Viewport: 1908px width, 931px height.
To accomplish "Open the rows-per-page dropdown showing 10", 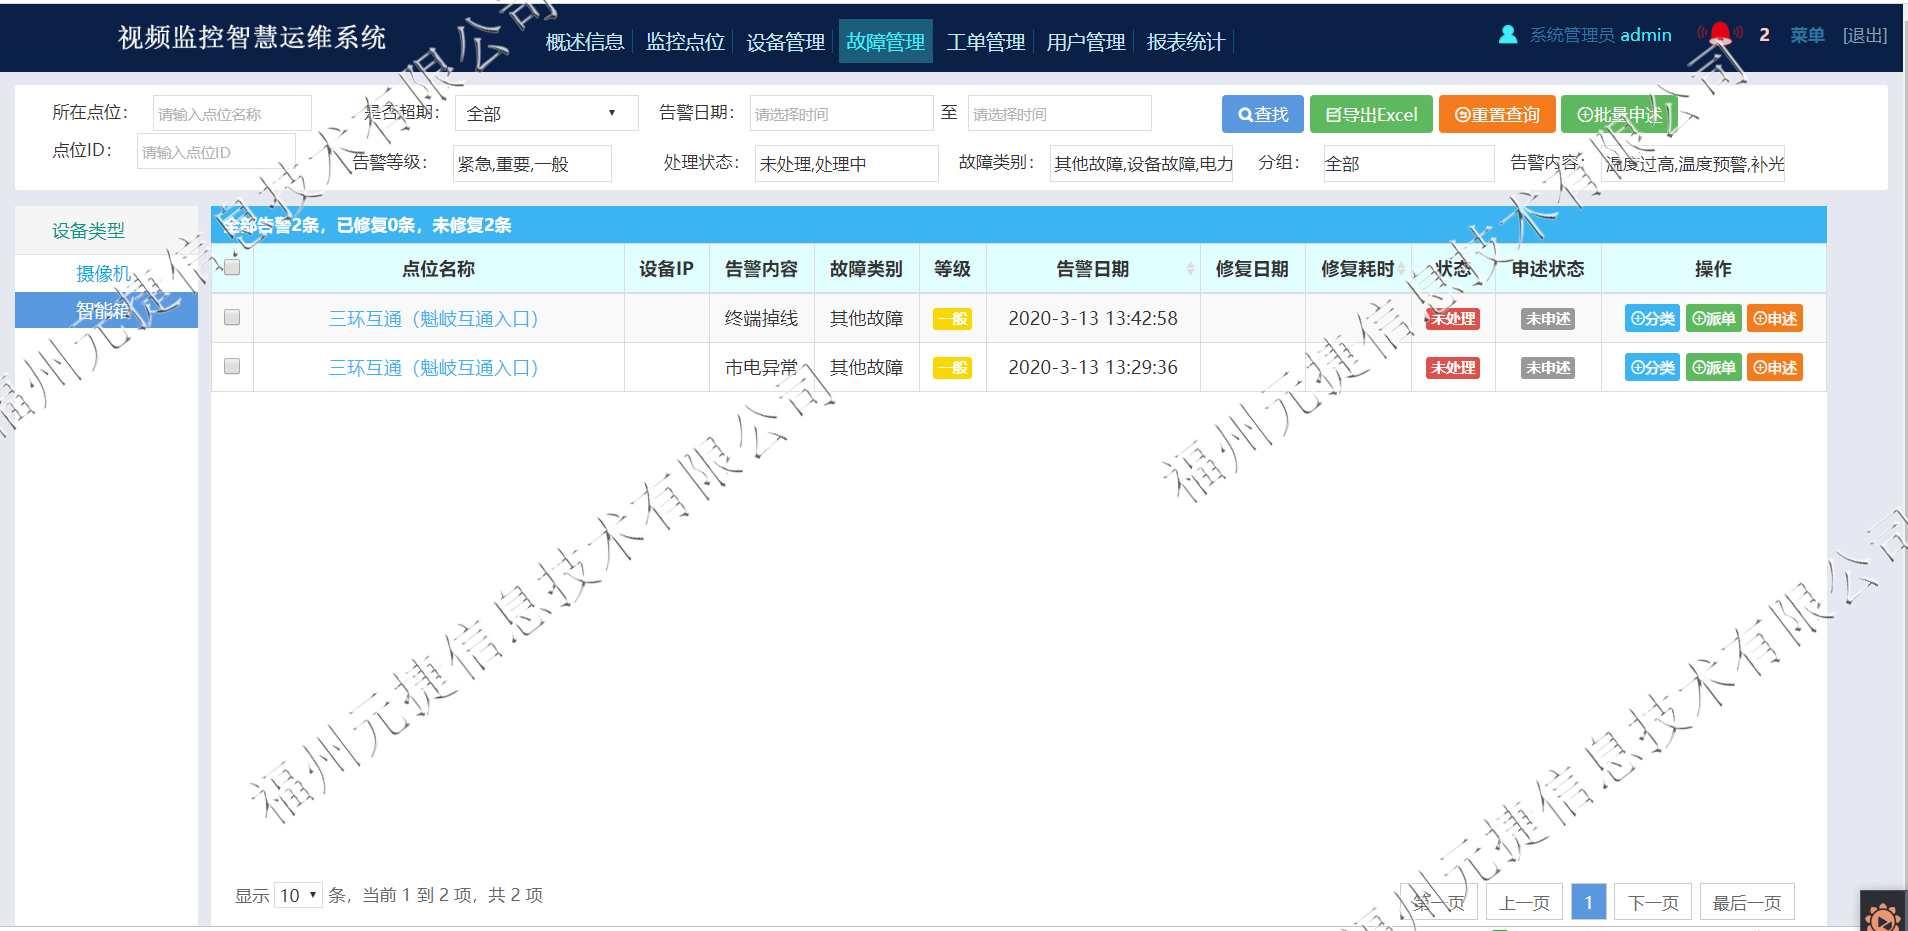I will point(298,895).
